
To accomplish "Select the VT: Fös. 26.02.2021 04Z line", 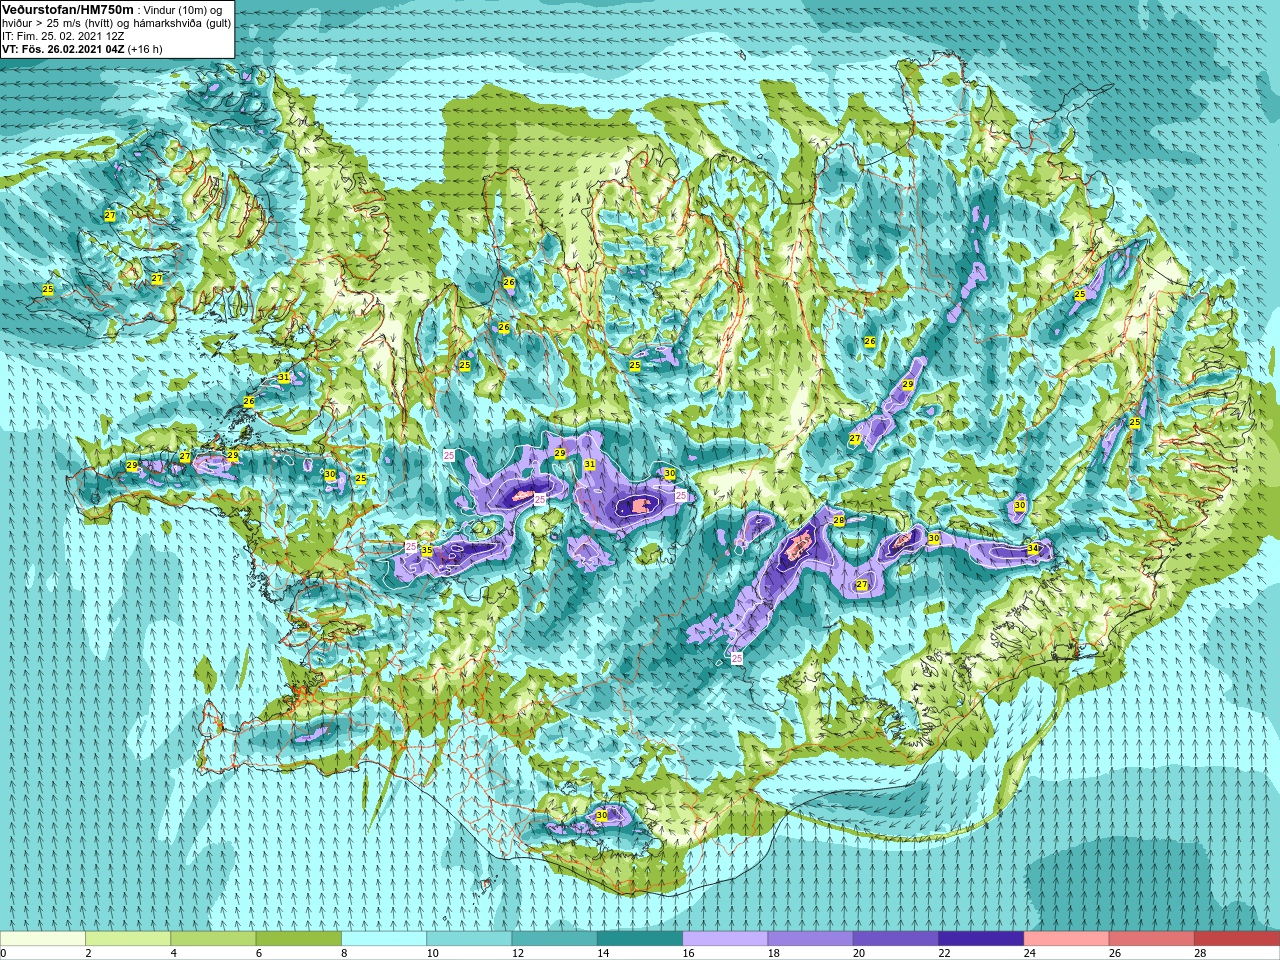I will (63, 48).
